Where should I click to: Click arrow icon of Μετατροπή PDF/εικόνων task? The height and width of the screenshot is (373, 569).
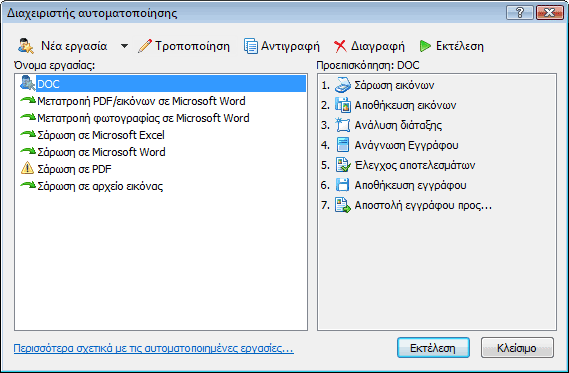tap(28, 100)
